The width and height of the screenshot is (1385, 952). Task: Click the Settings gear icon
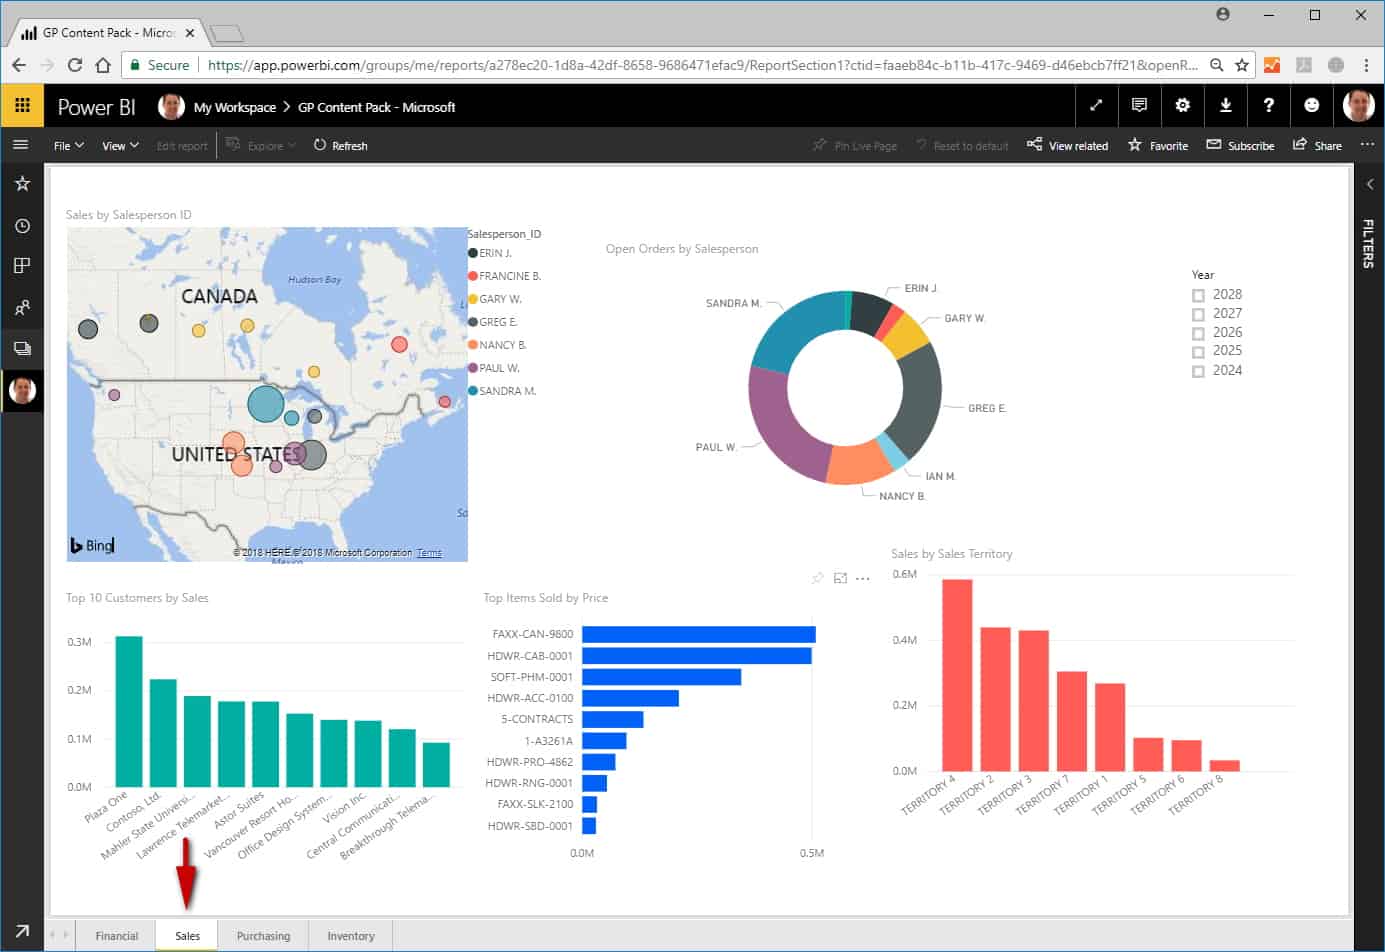pos(1182,105)
